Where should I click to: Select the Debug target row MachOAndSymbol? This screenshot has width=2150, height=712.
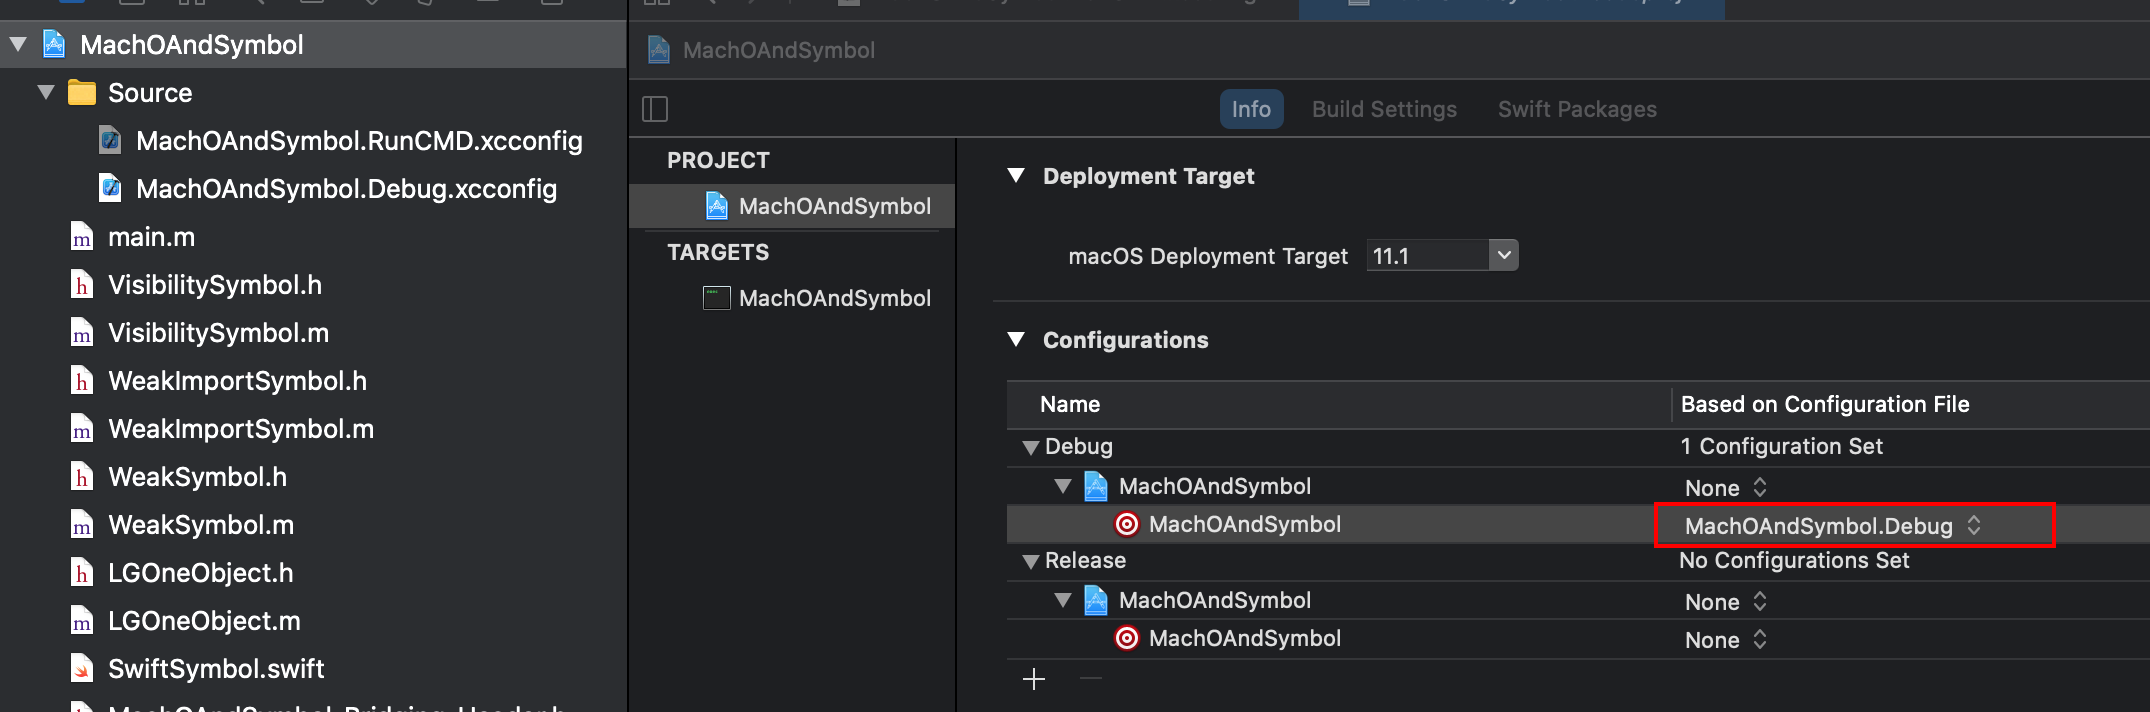click(1244, 524)
